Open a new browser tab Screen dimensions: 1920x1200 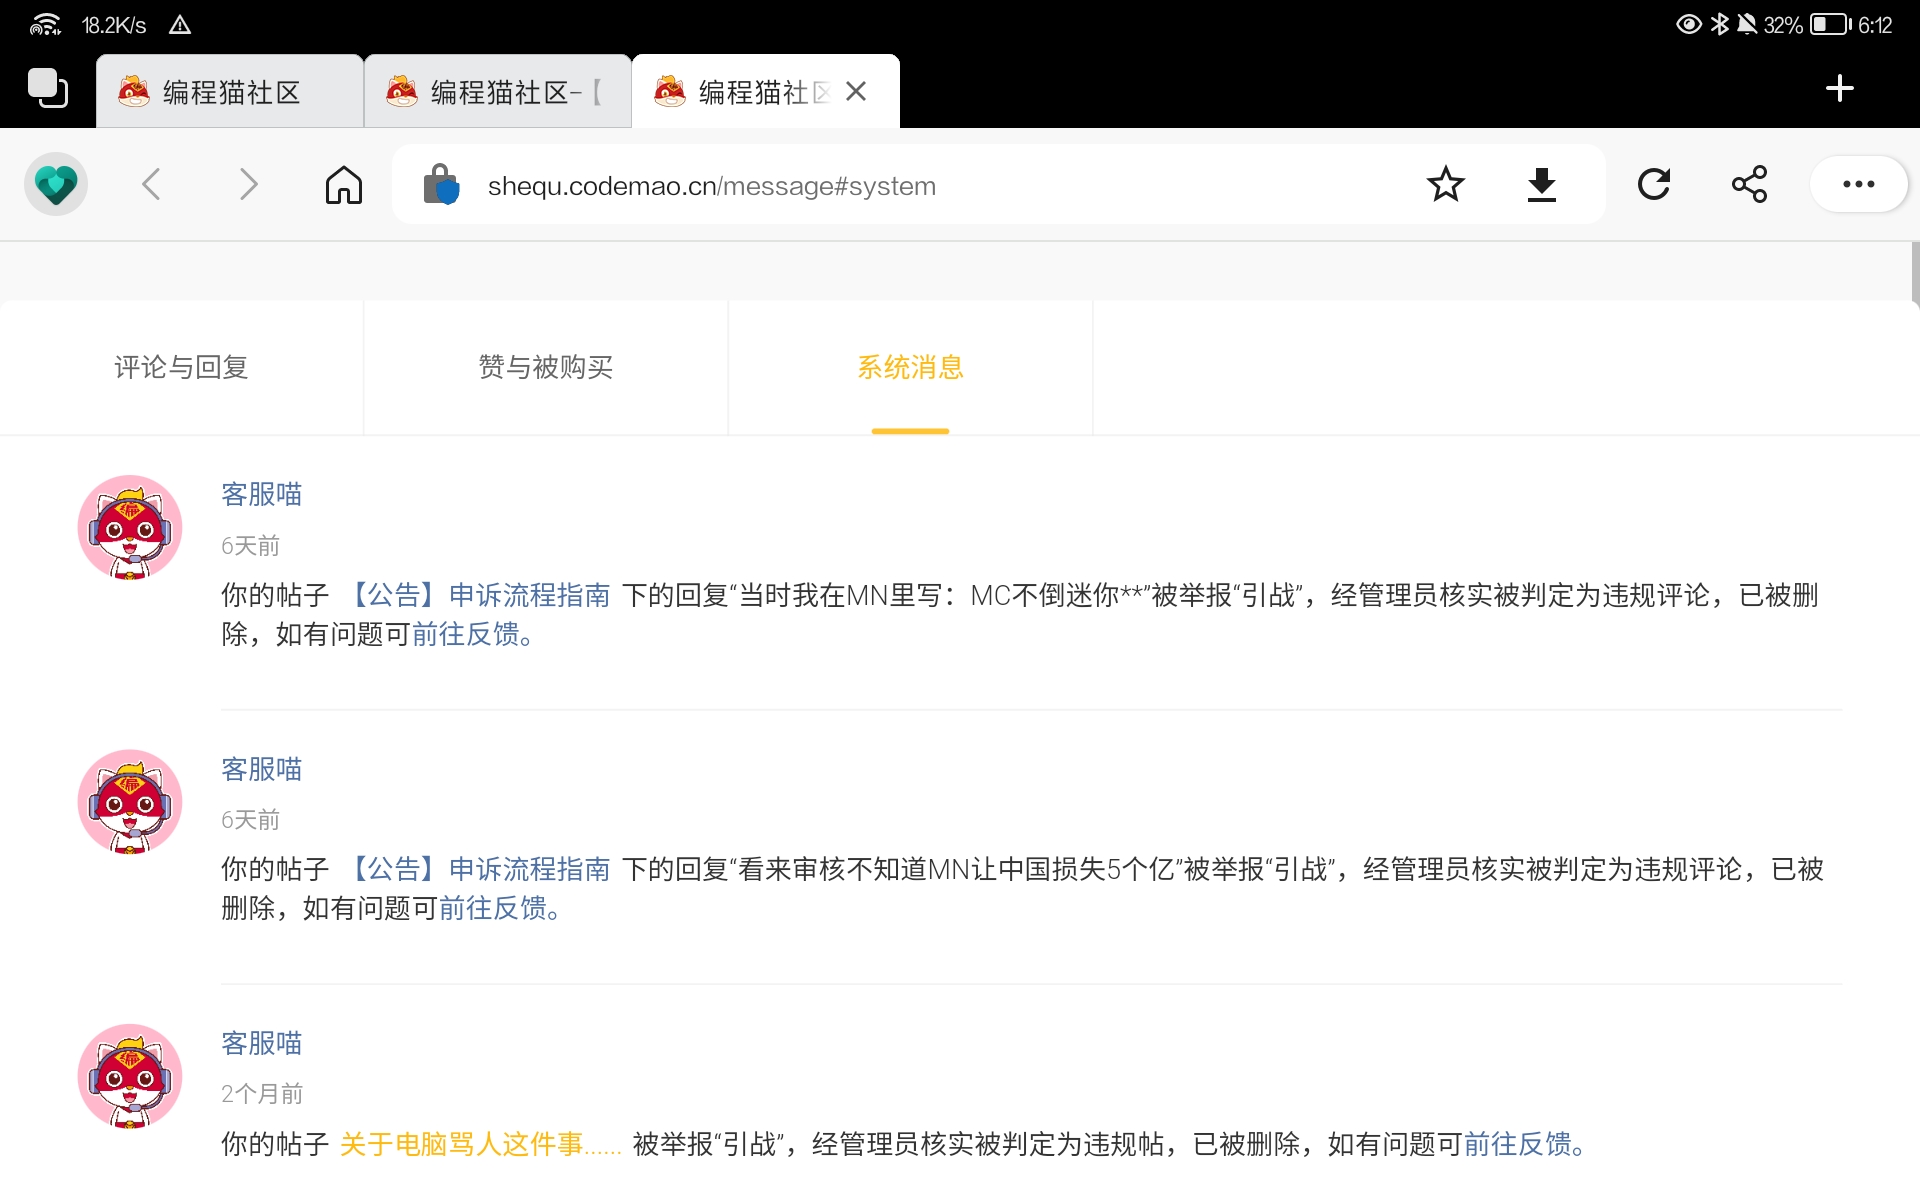[1839, 88]
